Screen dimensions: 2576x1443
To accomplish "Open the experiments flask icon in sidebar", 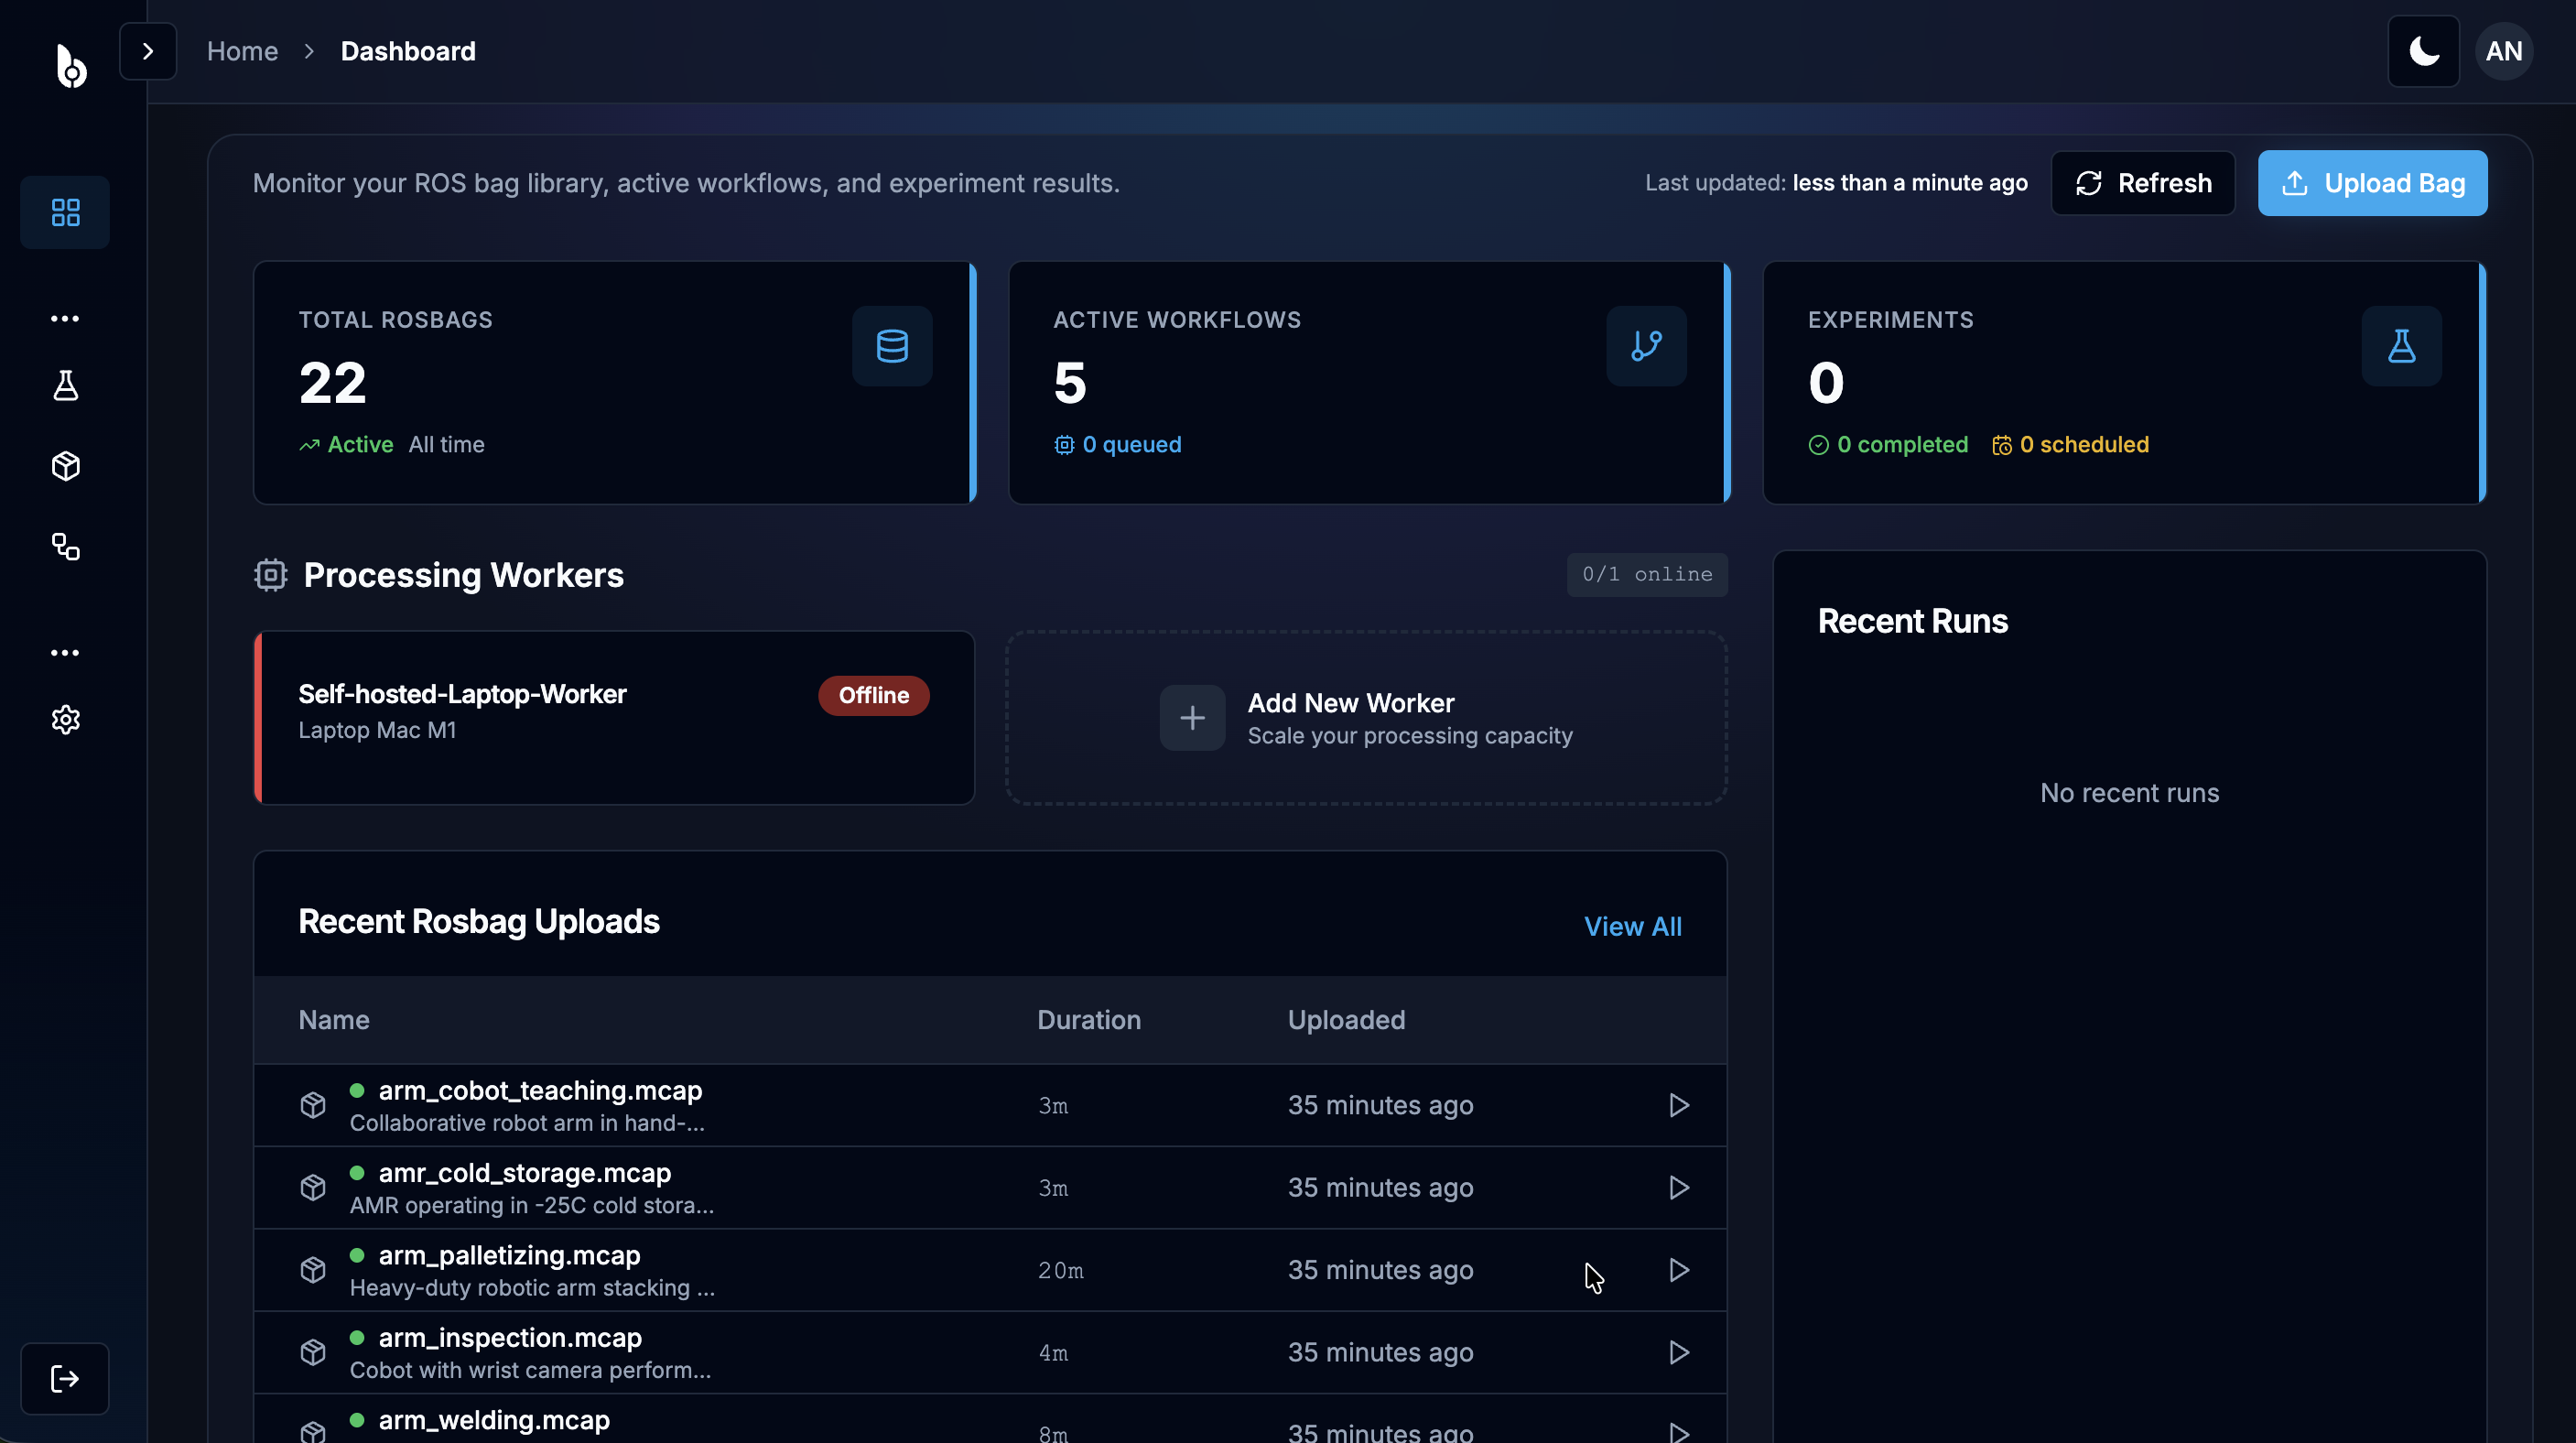I will click(x=65, y=386).
